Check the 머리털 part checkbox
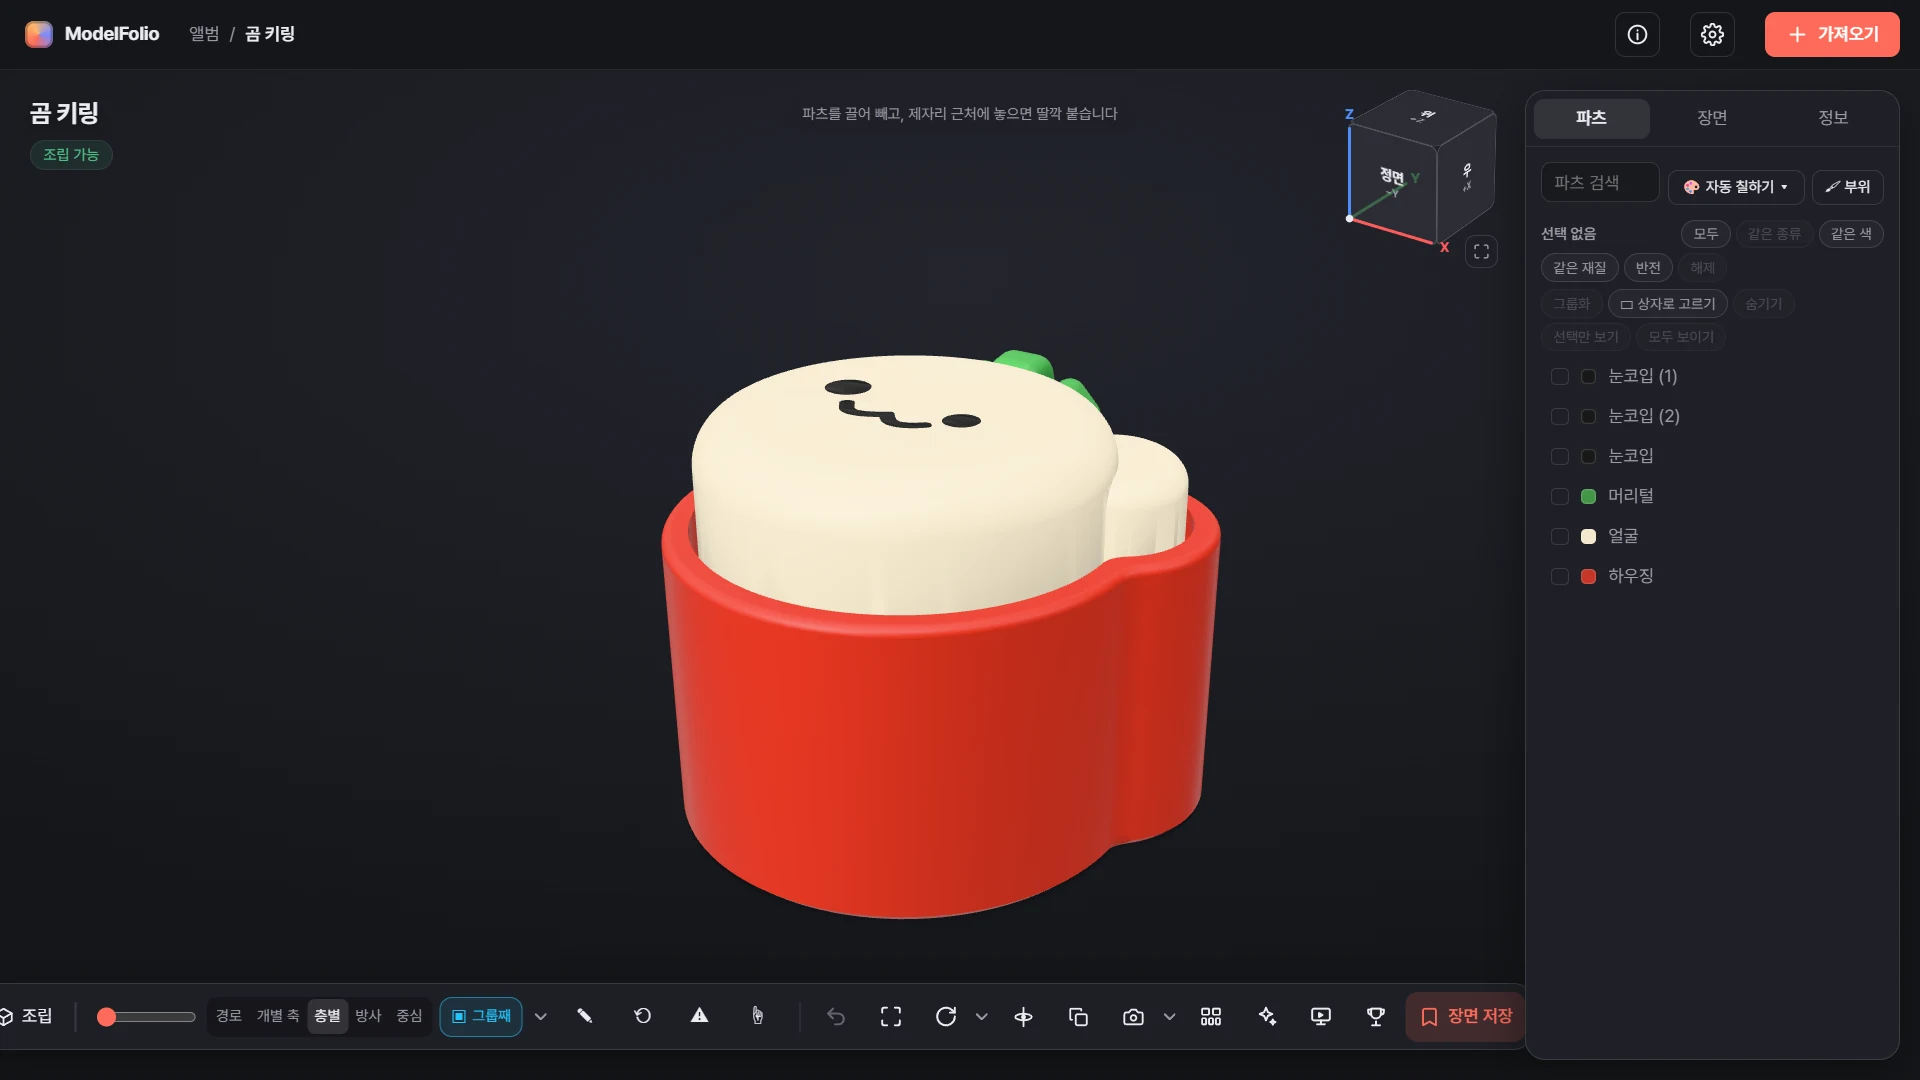This screenshot has height=1080, width=1920. click(1559, 497)
